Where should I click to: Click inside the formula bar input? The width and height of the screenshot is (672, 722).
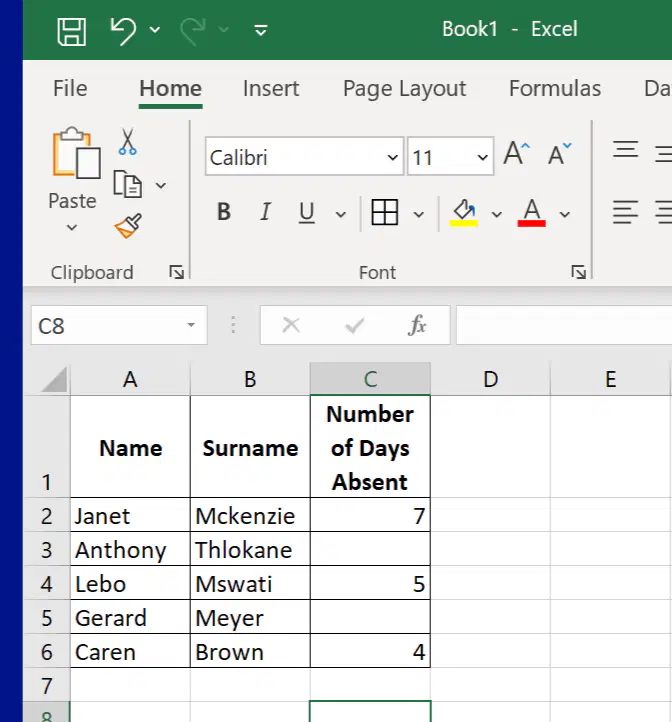click(564, 325)
